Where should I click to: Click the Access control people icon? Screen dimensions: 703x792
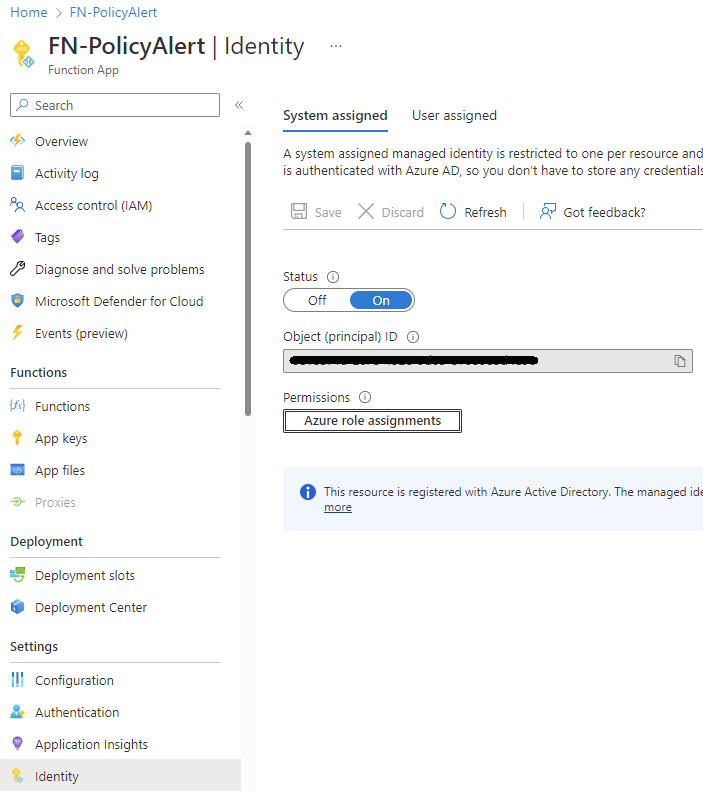[x=18, y=205]
